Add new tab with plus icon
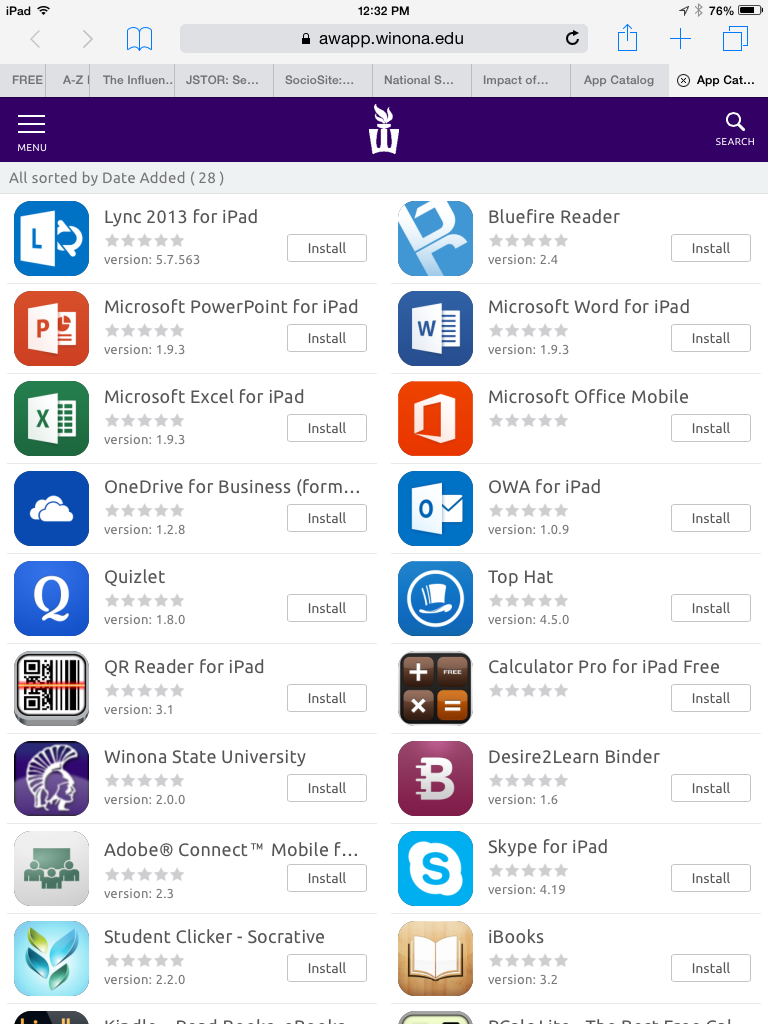Screen dimensions: 768x1024 coord(680,39)
